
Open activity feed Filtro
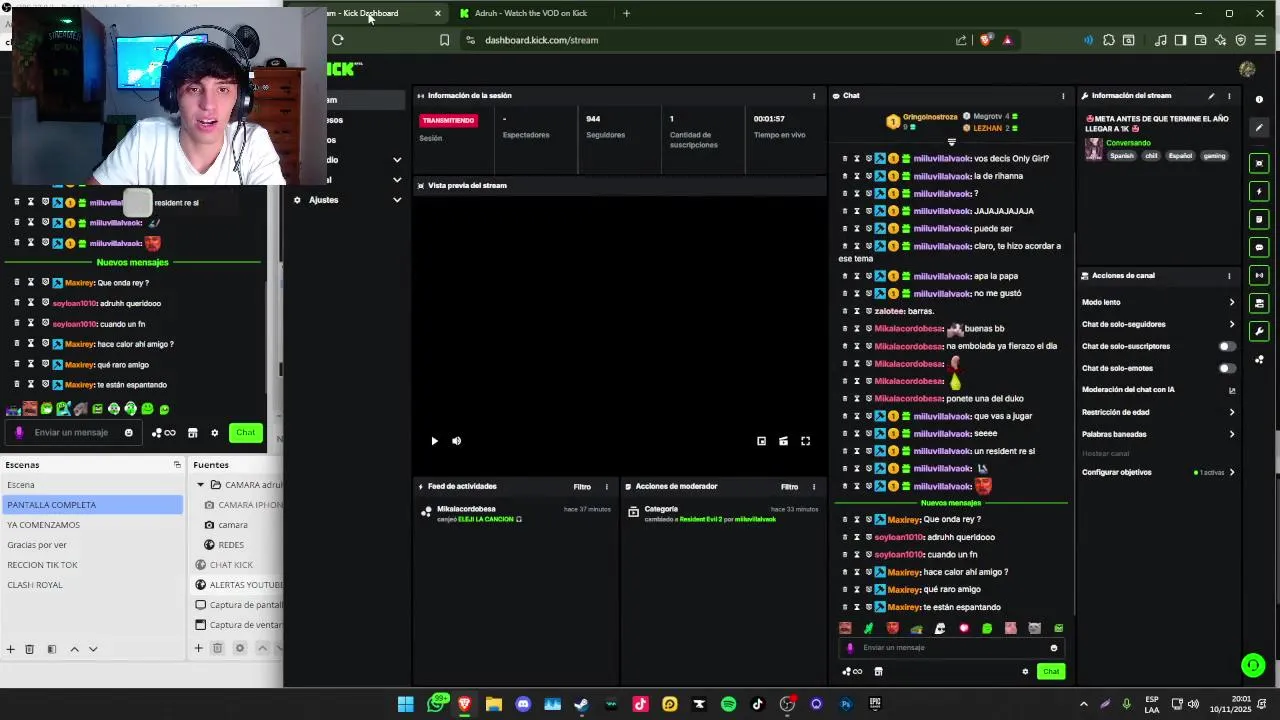point(582,487)
